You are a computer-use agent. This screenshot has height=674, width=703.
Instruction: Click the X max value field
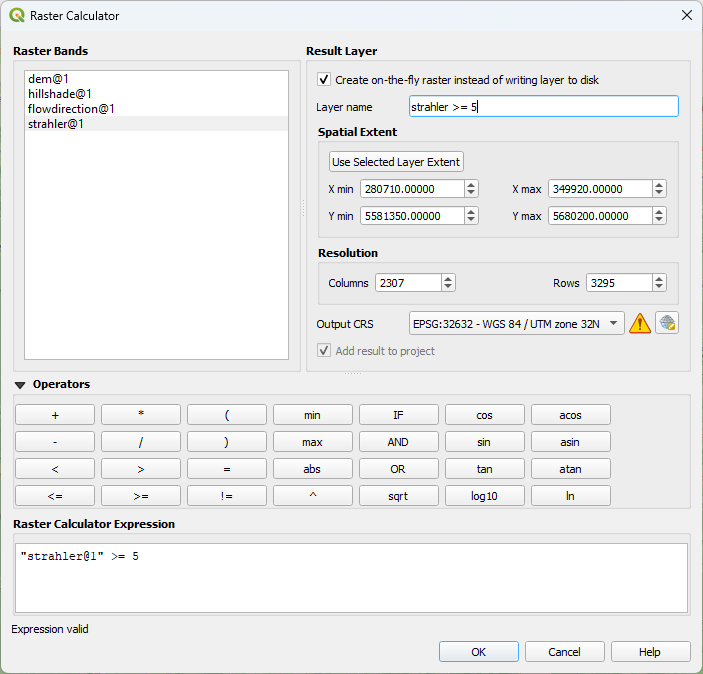coord(600,189)
